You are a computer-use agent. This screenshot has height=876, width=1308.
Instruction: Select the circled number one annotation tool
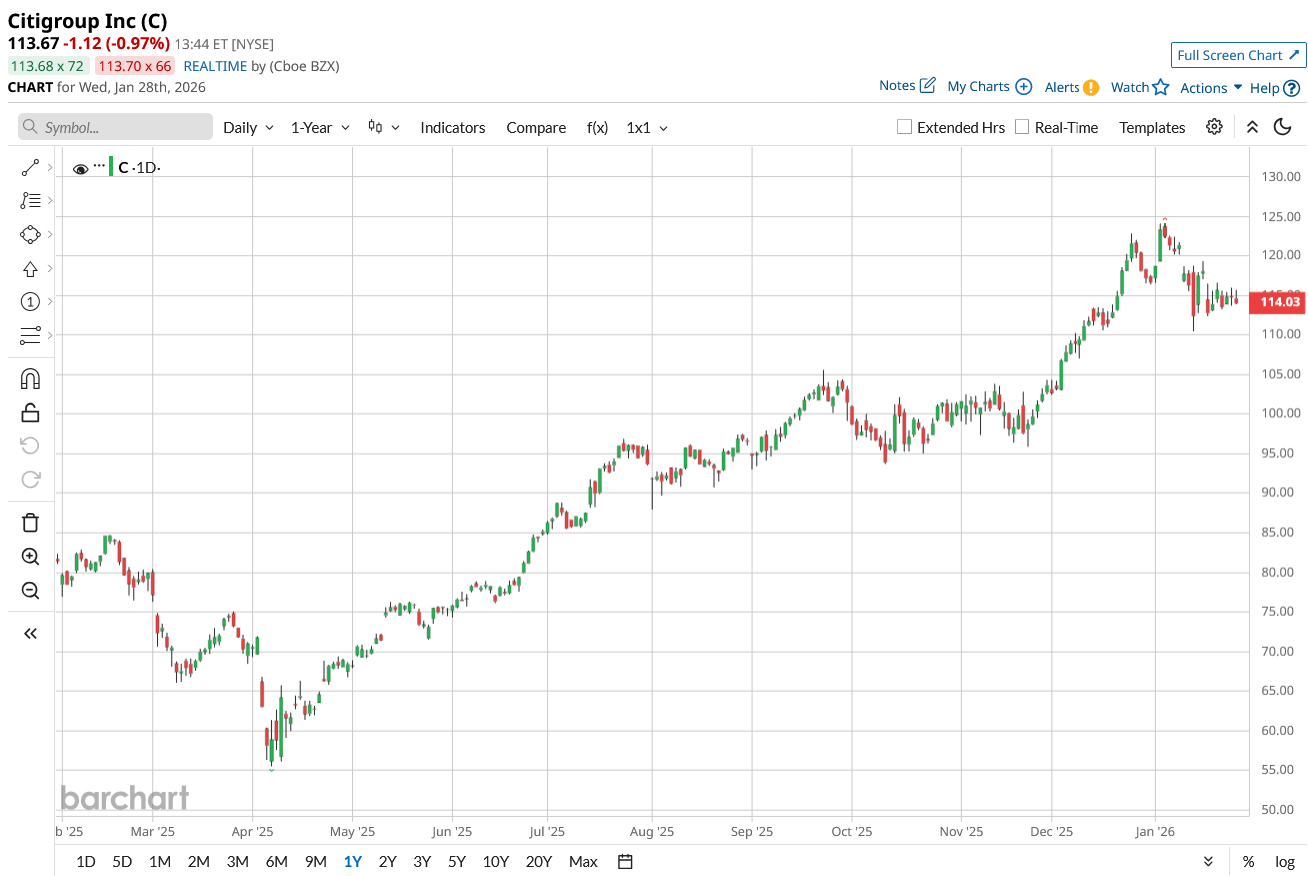point(30,302)
